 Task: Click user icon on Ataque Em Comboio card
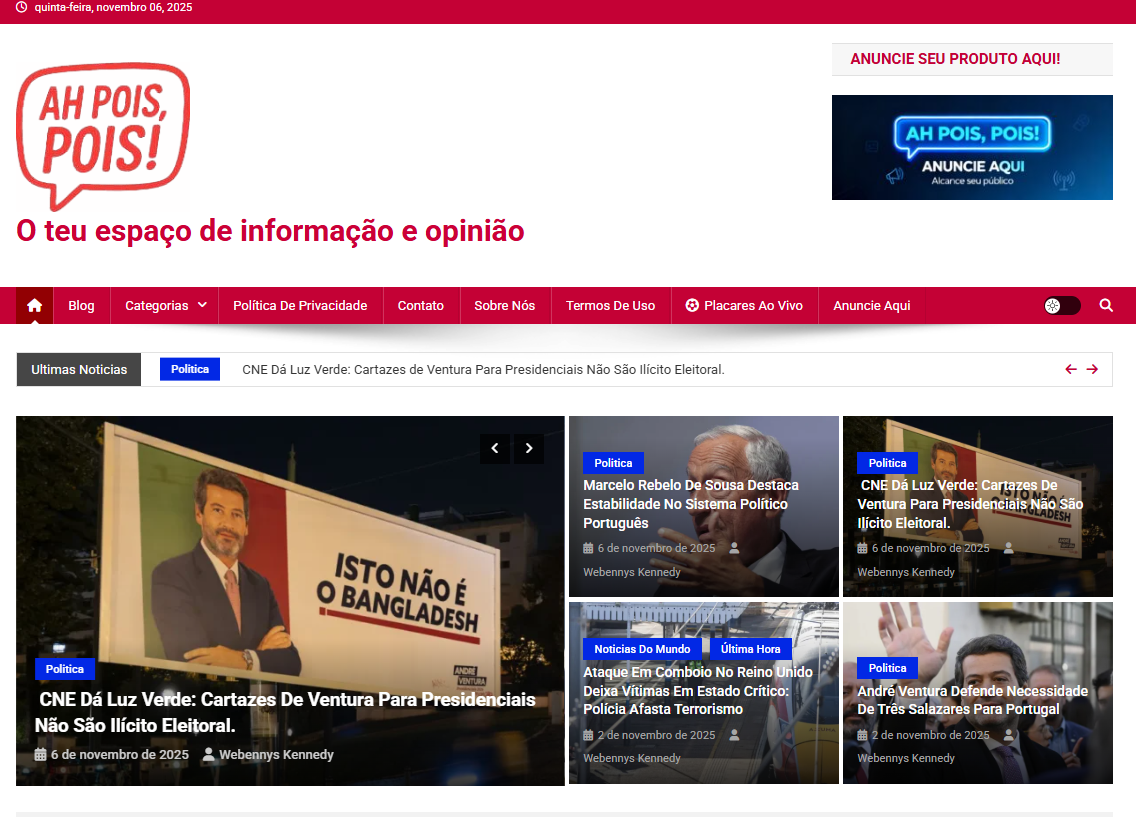(735, 735)
